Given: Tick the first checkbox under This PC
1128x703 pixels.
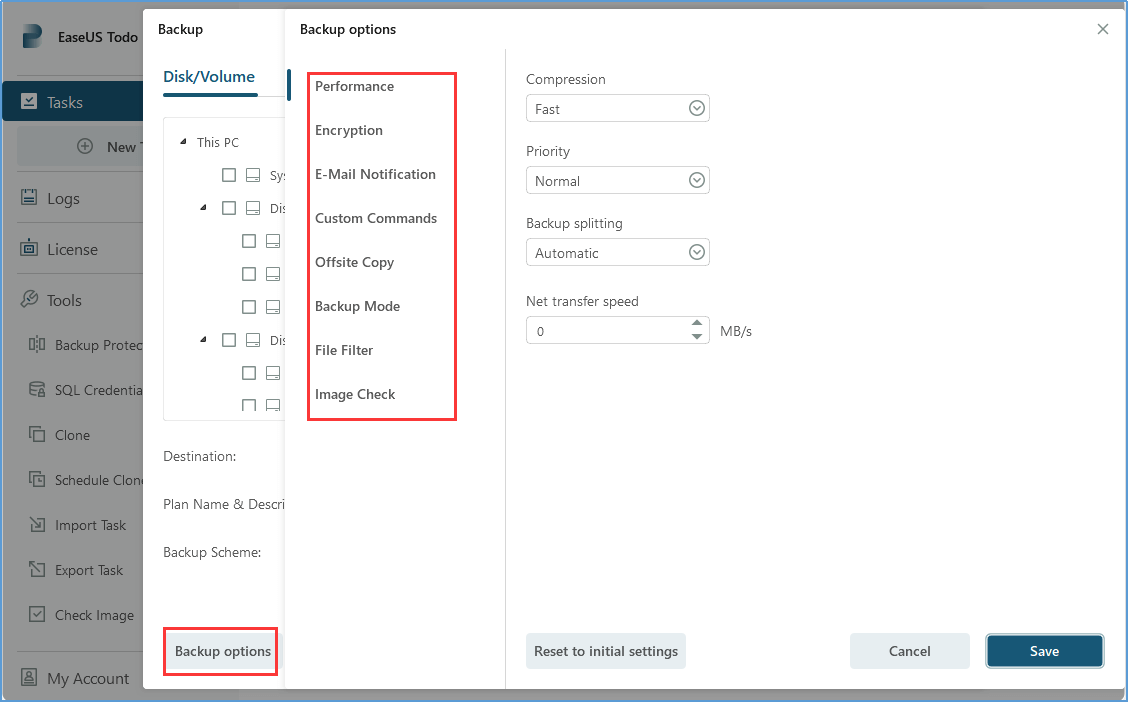Looking at the screenshot, I should [x=229, y=175].
